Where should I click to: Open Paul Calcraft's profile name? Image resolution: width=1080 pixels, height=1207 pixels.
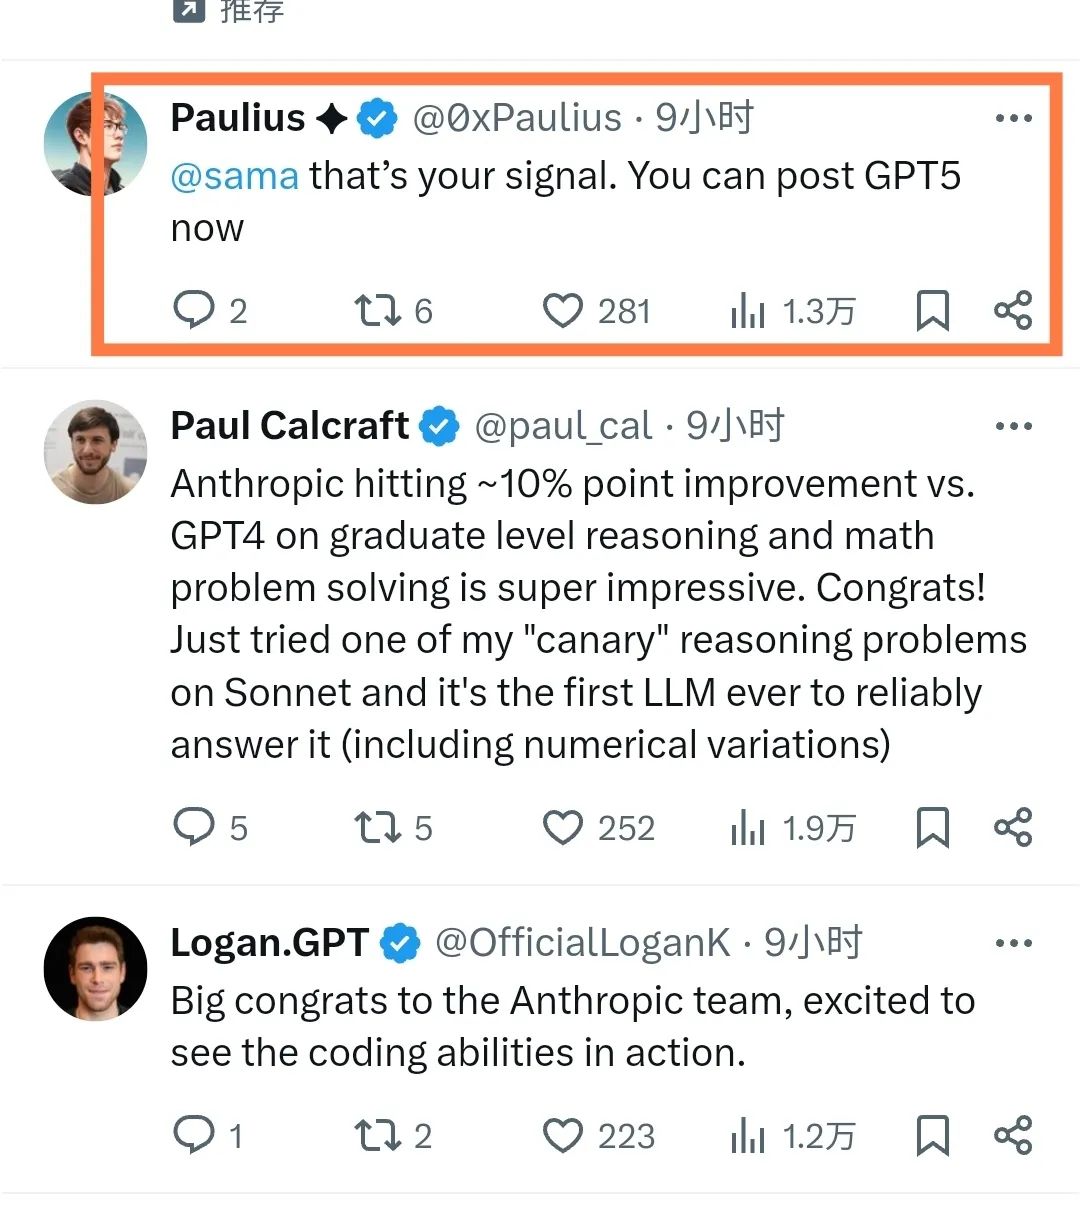290,426
